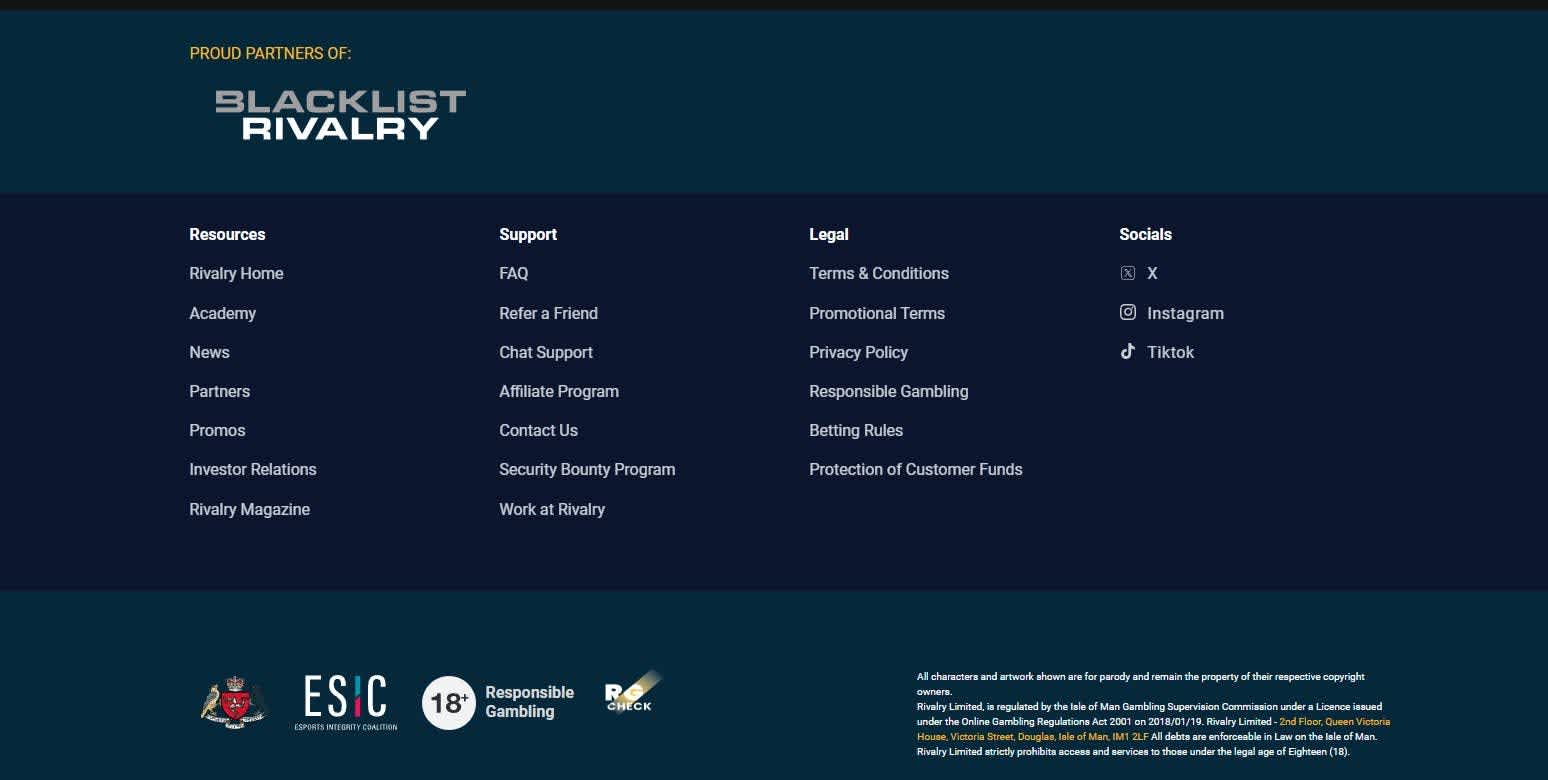Open Security Bounty Program link
The width and height of the screenshot is (1548, 780).
(x=587, y=469)
